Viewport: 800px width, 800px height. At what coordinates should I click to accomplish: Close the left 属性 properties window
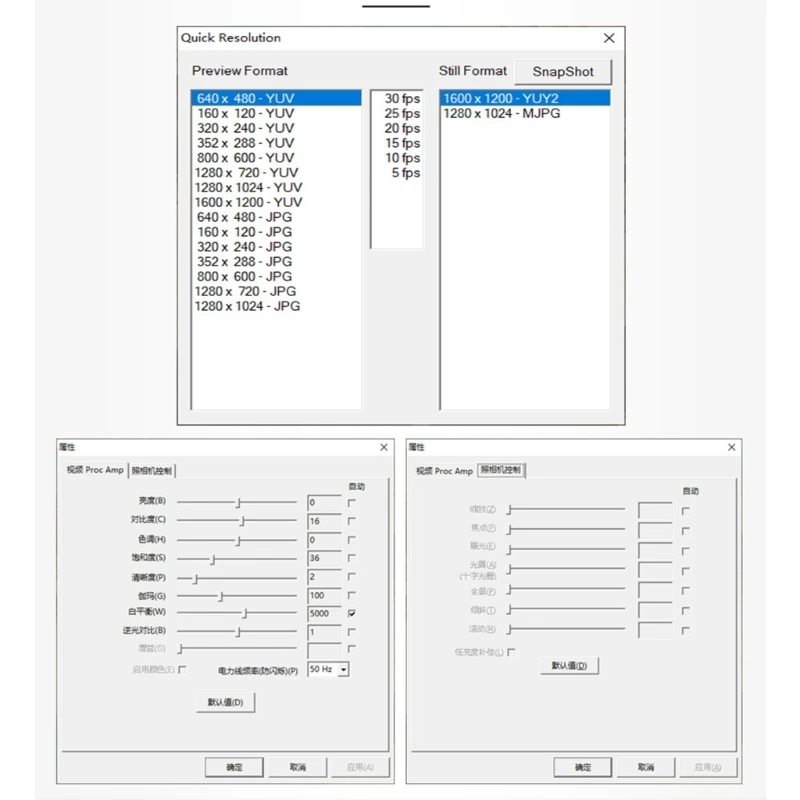[x=384, y=447]
